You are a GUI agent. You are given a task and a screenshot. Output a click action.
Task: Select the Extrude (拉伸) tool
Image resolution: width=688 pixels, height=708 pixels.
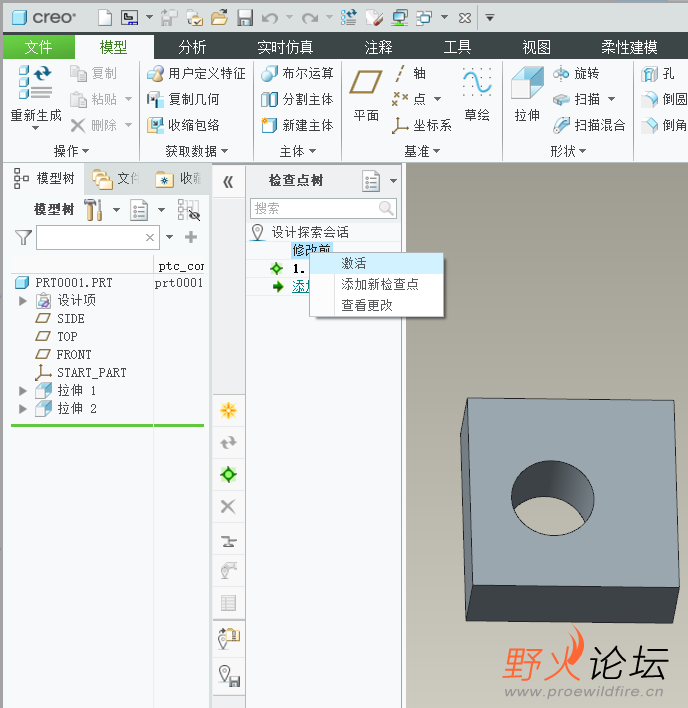click(527, 95)
